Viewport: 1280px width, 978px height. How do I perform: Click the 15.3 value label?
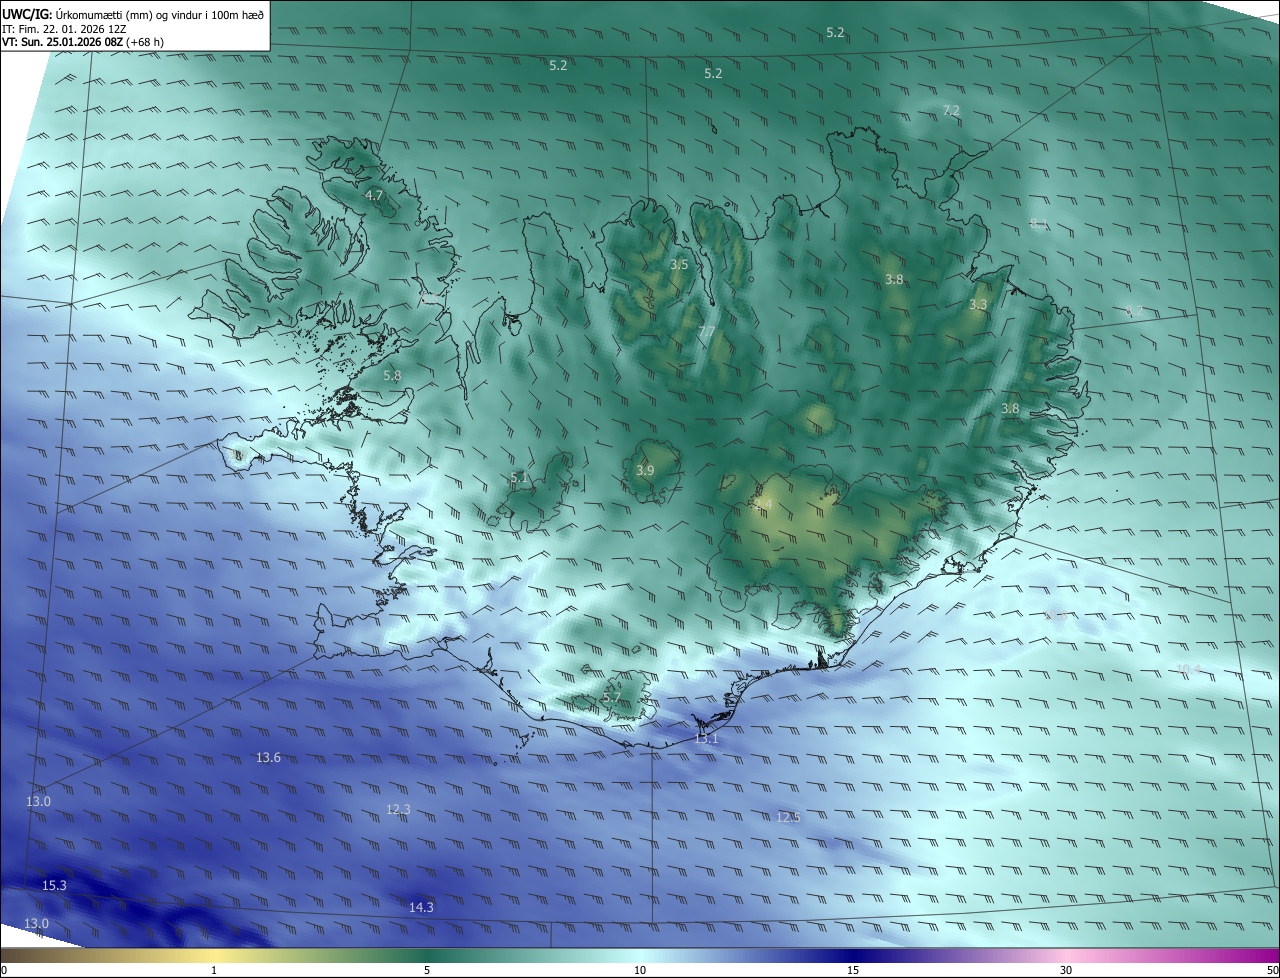54,886
